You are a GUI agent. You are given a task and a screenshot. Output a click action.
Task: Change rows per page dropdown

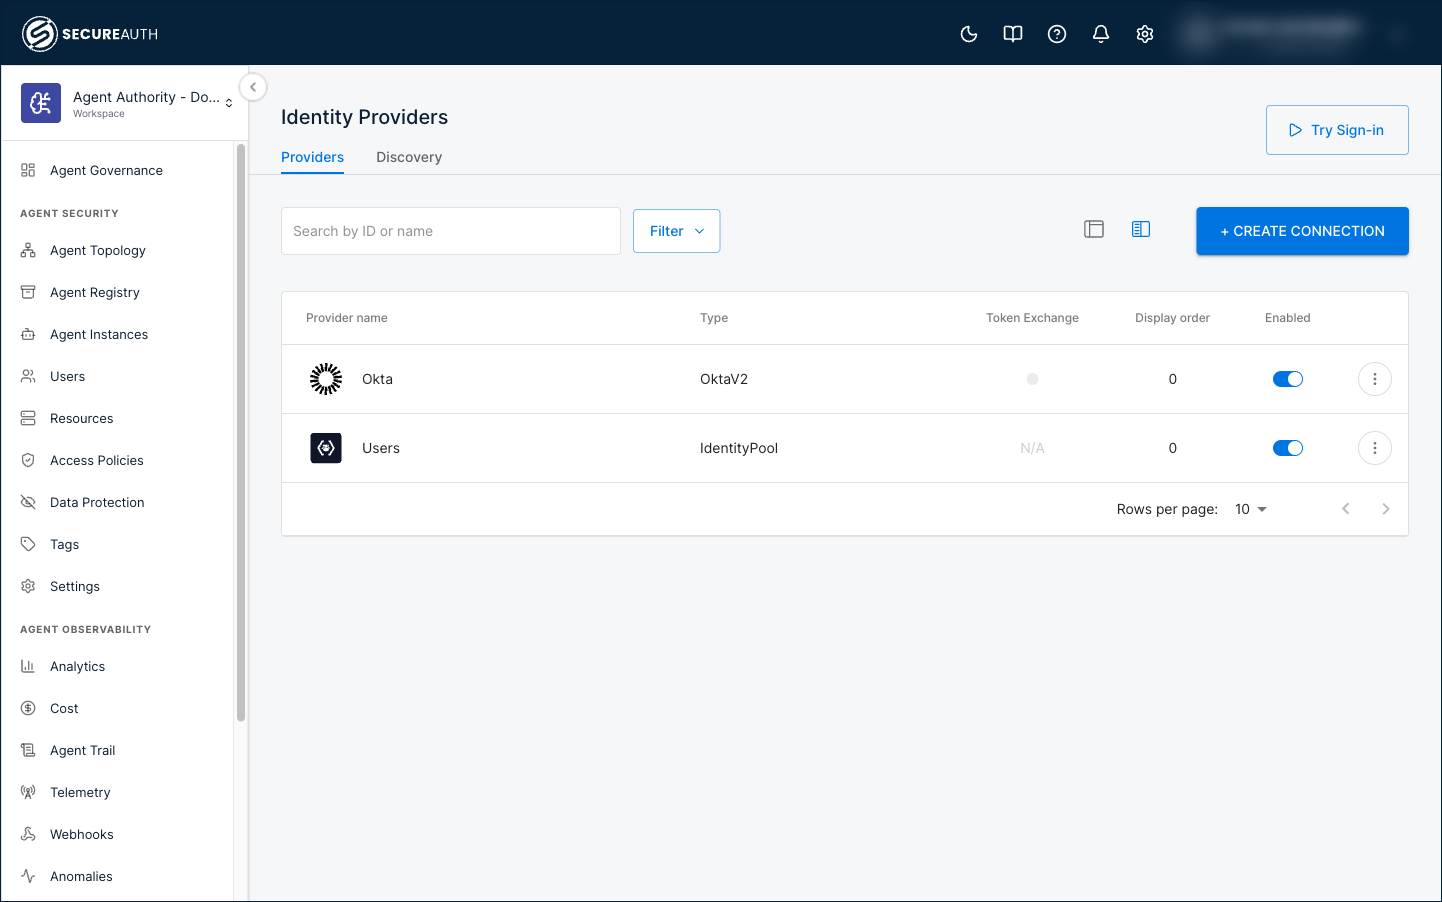[x=1251, y=509]
